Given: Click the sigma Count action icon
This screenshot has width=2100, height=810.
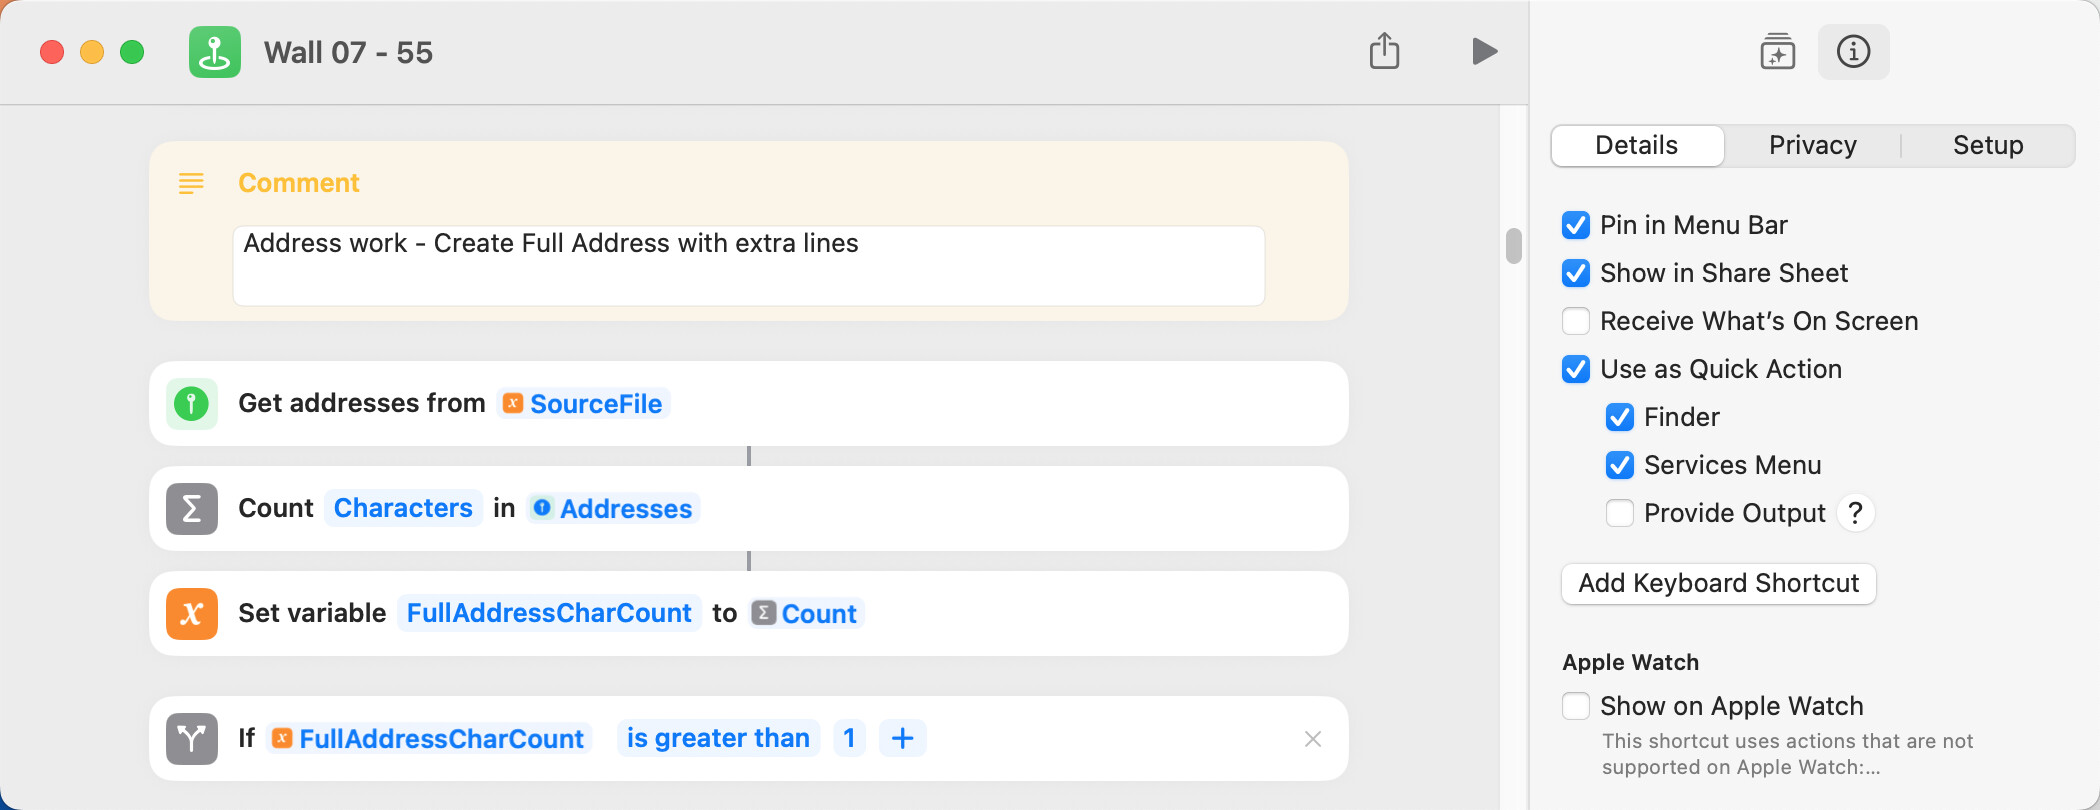Looking at the screenshot, I should click(x=192, y=509).
